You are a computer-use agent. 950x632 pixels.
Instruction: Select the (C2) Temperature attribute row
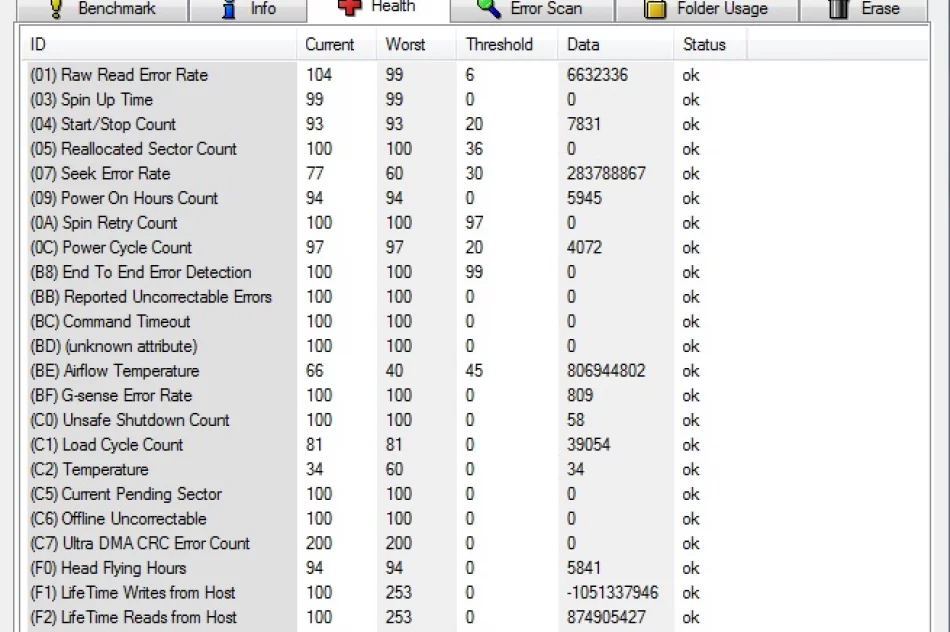tap(150, 469)
